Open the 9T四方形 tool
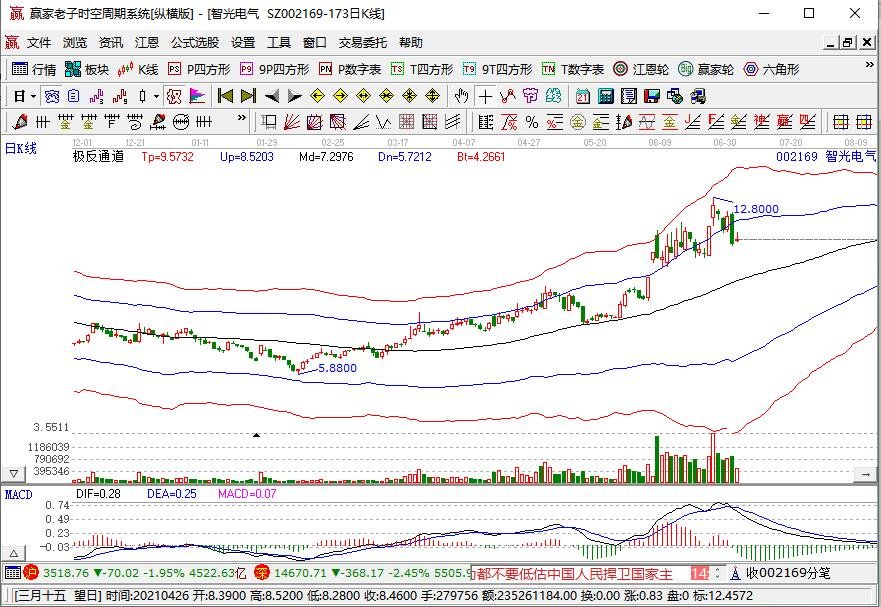The image size is (881, 607). (x=497, y=69)
